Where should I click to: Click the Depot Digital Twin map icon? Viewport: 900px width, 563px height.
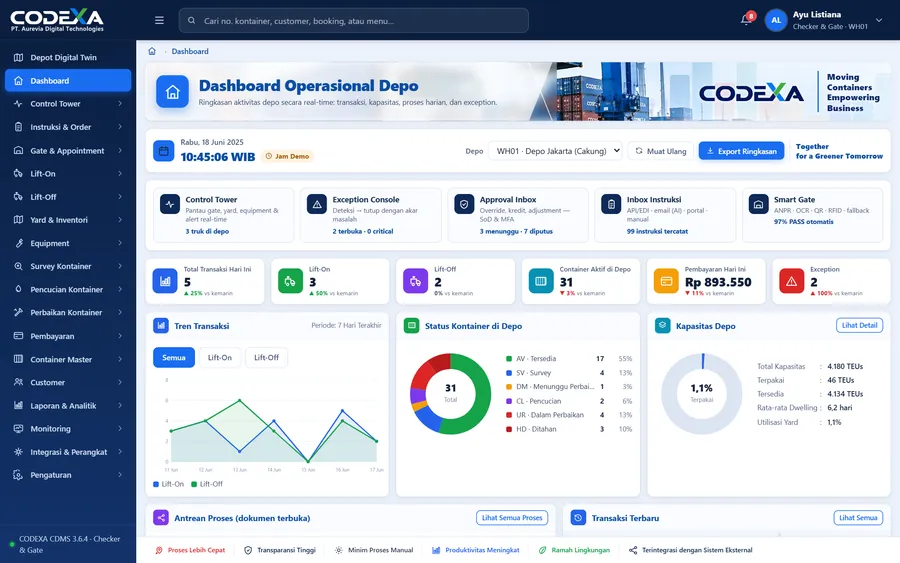(18, 57)
